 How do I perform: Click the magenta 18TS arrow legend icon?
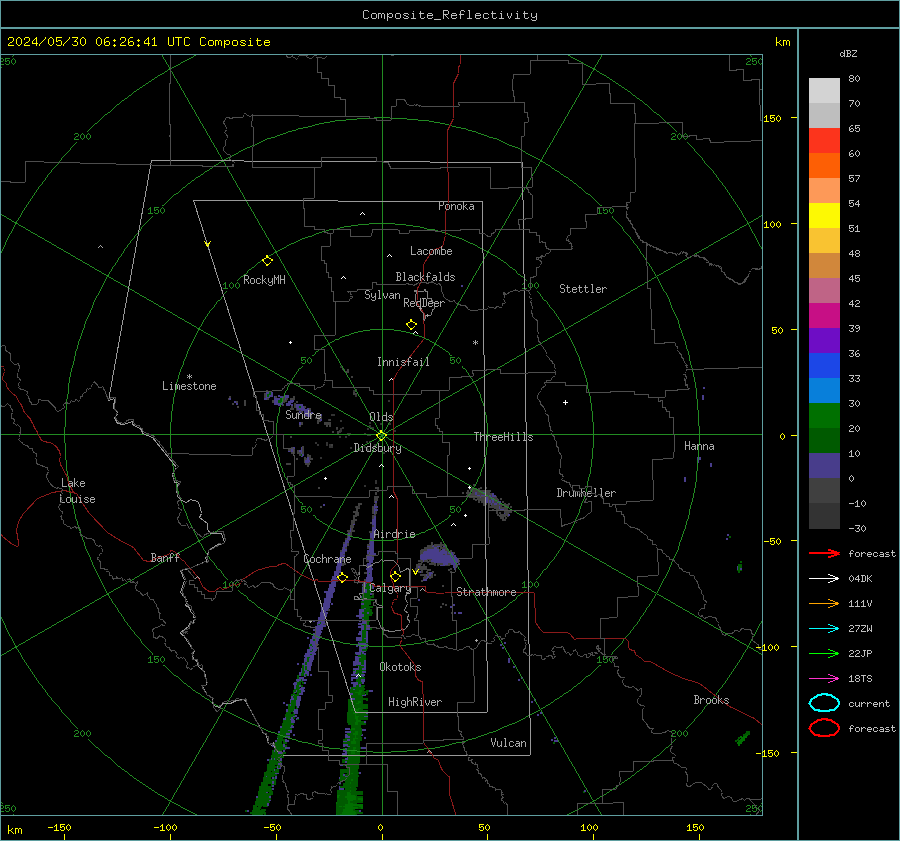pos(824,679)
